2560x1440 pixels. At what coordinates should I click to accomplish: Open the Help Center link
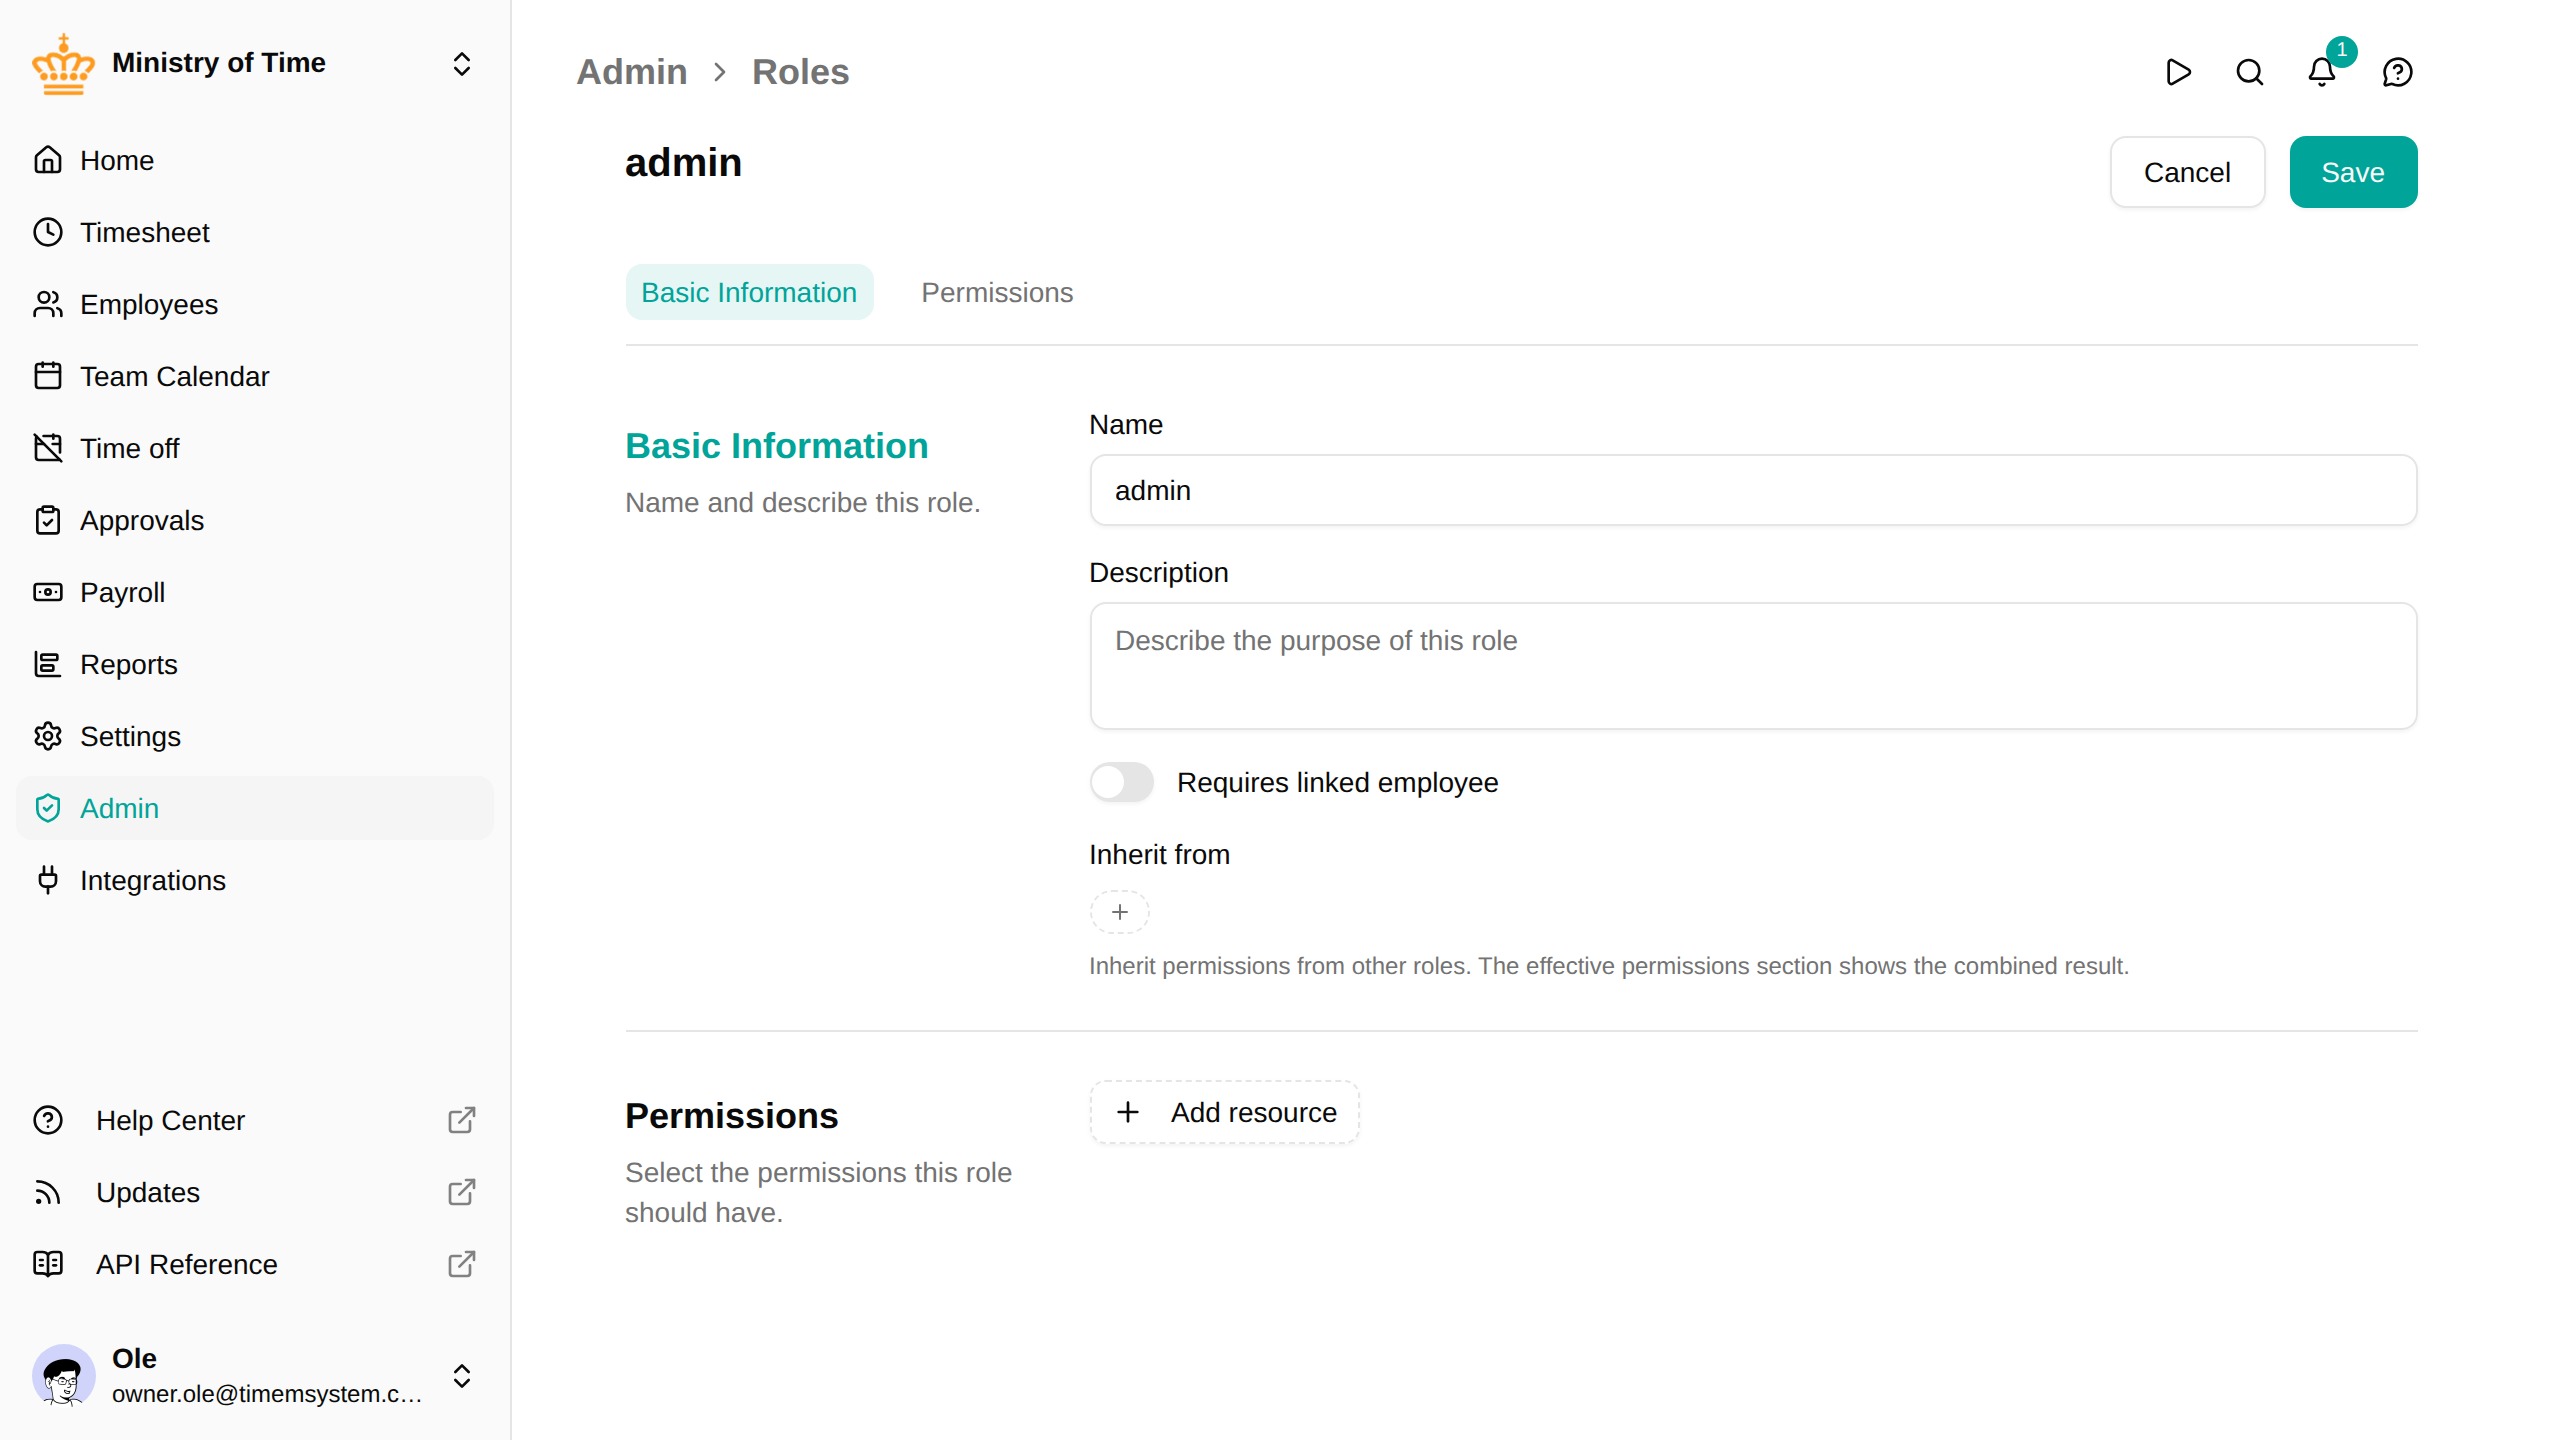pos(255,1120)
